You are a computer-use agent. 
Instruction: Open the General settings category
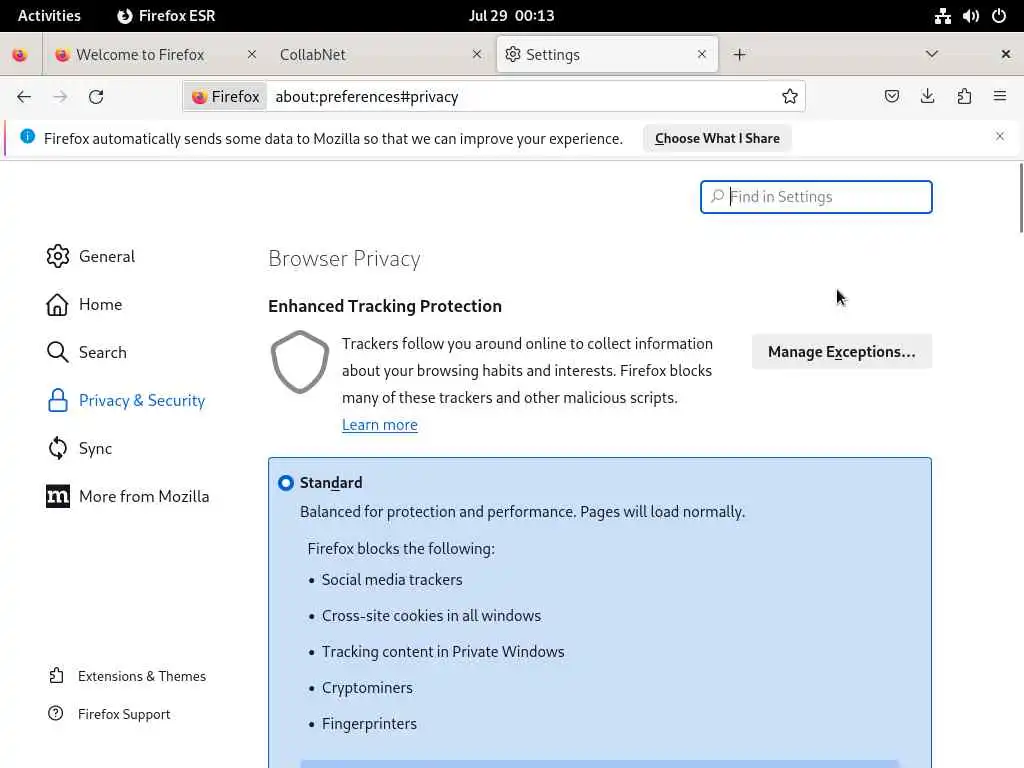coord(106,257)
